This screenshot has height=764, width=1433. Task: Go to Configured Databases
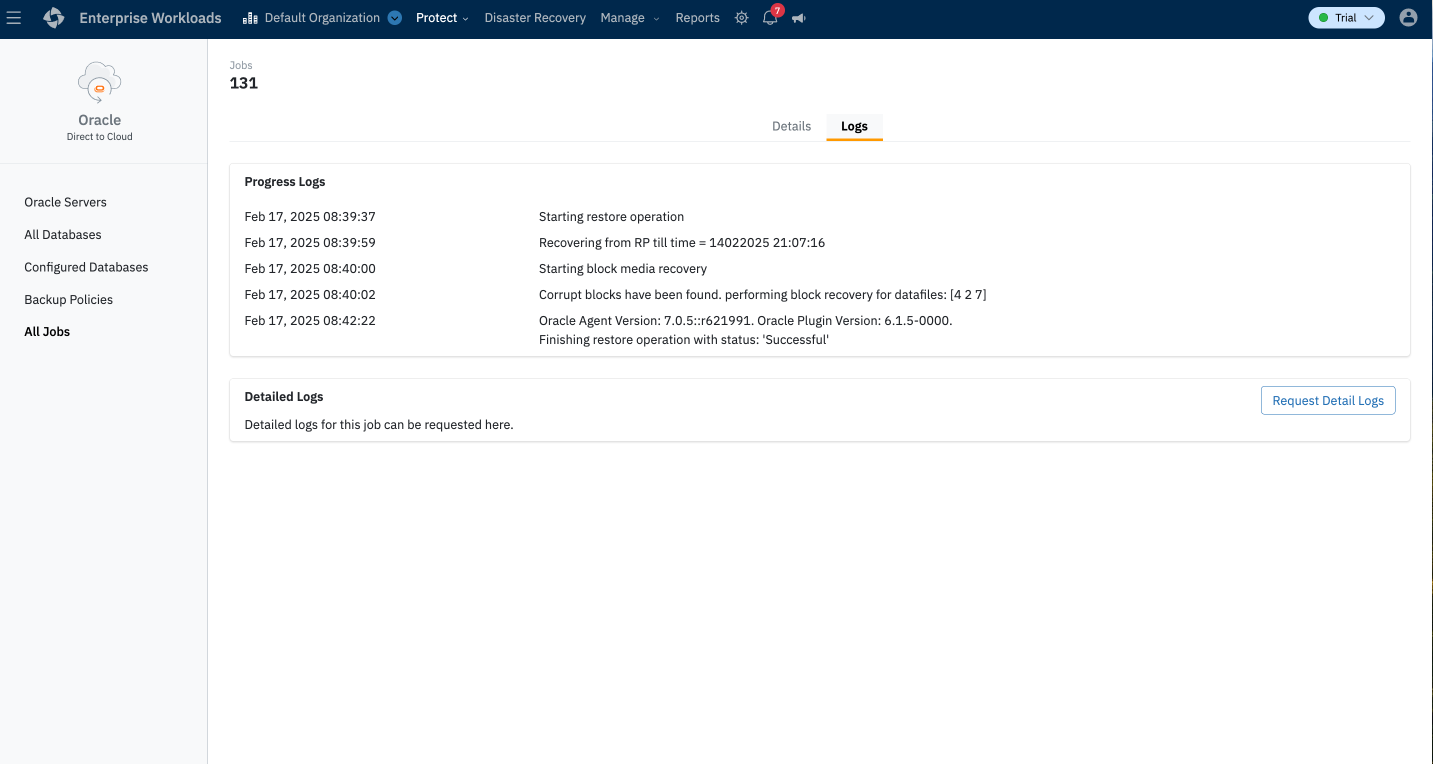pos(86,267)
